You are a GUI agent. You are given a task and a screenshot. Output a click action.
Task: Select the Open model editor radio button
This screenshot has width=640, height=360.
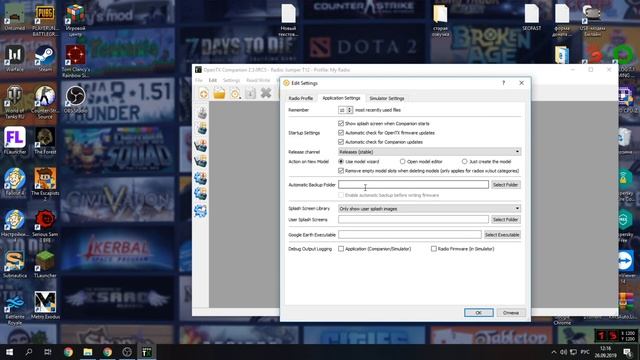tap(402, 162)
